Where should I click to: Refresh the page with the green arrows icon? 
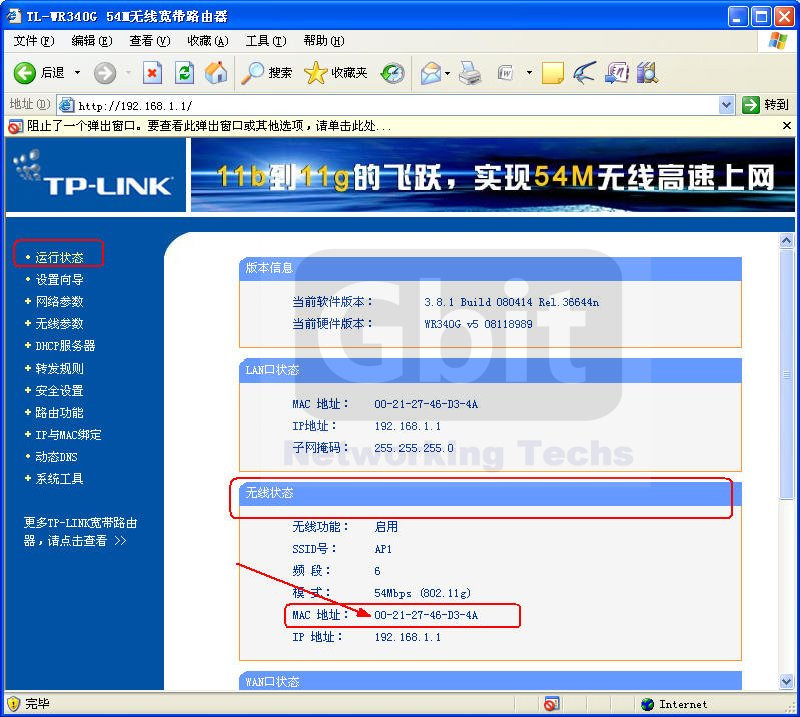[184, 73]
